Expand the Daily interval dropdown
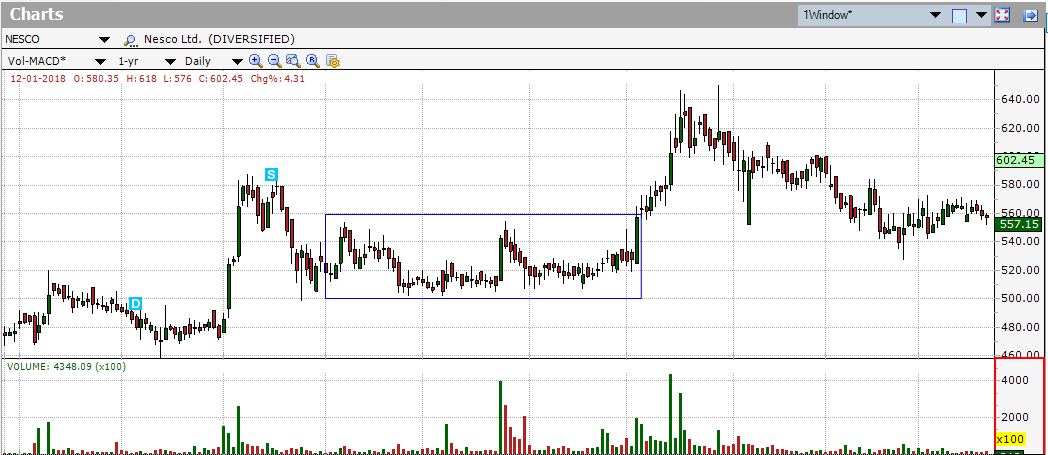Viewport: 1048px width, 455px height. 234,61
